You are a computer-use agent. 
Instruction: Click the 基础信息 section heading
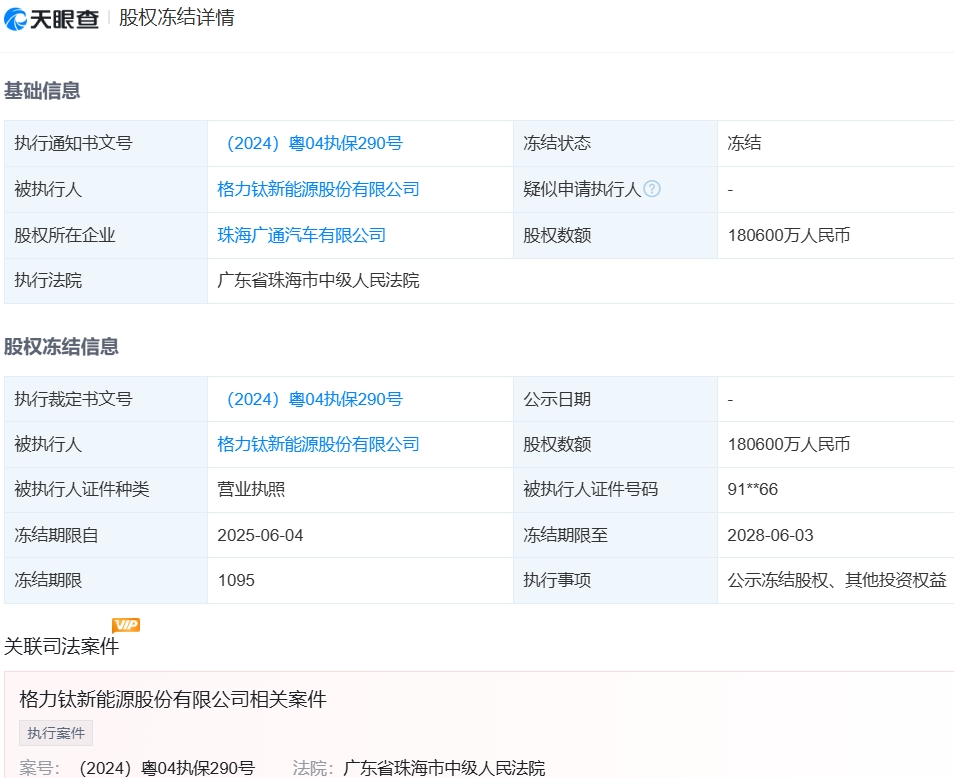click(42, 91)
